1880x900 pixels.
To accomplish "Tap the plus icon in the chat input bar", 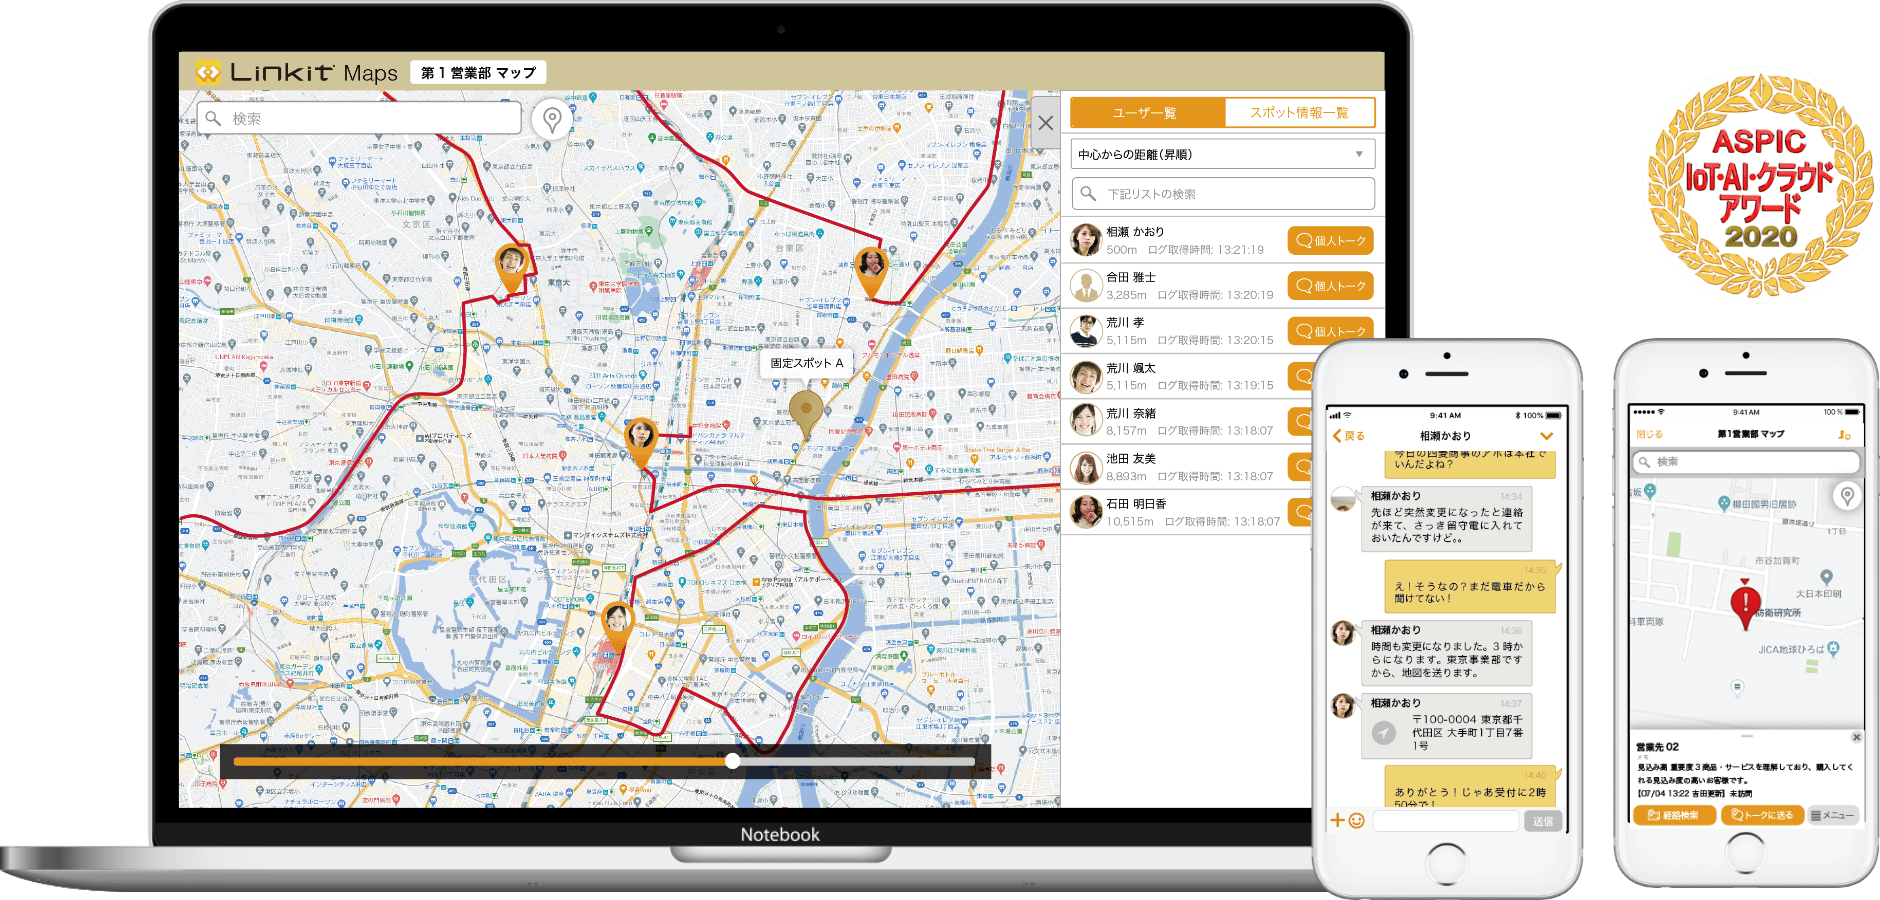I will 1336,819.
